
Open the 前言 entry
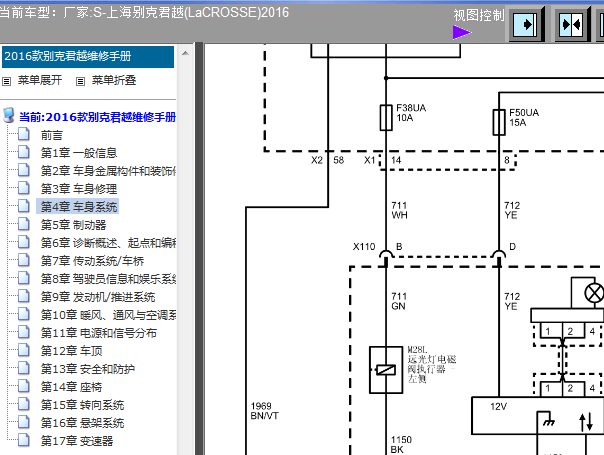[x=52, y=135]
